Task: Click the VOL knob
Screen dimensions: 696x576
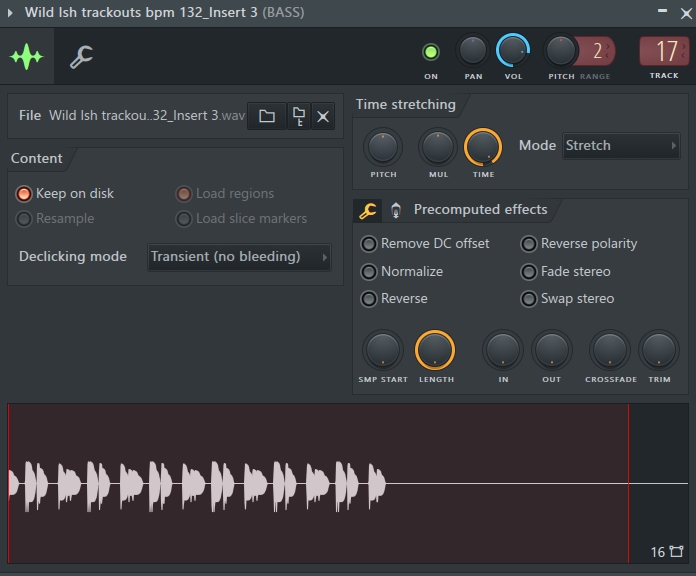Action: pos(513,51)
